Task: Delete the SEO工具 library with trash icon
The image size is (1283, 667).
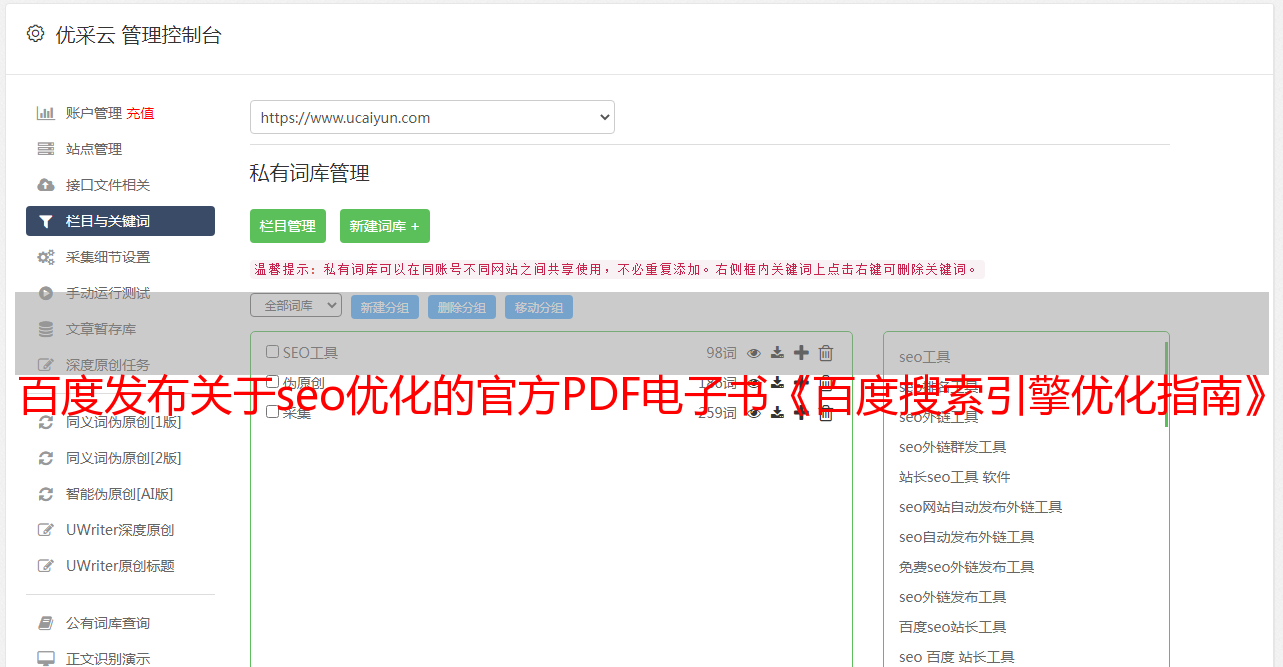Action: pos(826,352)
